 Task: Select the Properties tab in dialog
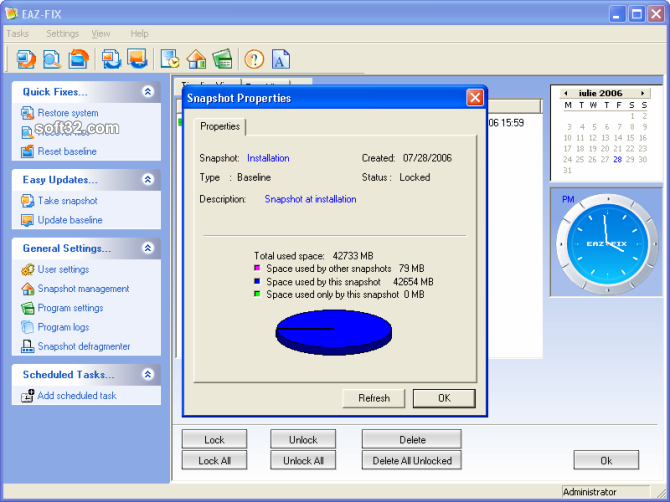pyautogui.click(x=220, y=126)
